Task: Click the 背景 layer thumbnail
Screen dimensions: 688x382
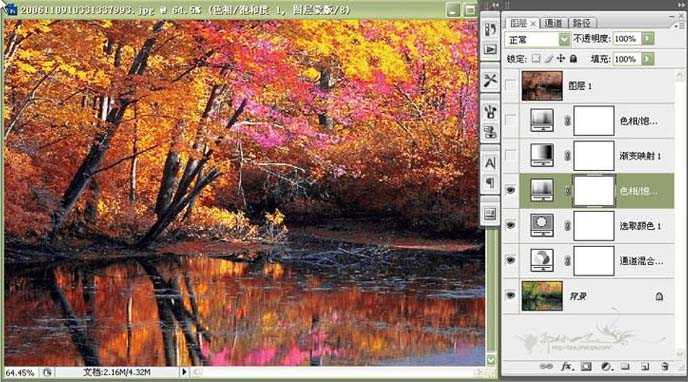Action: (542, 296)
